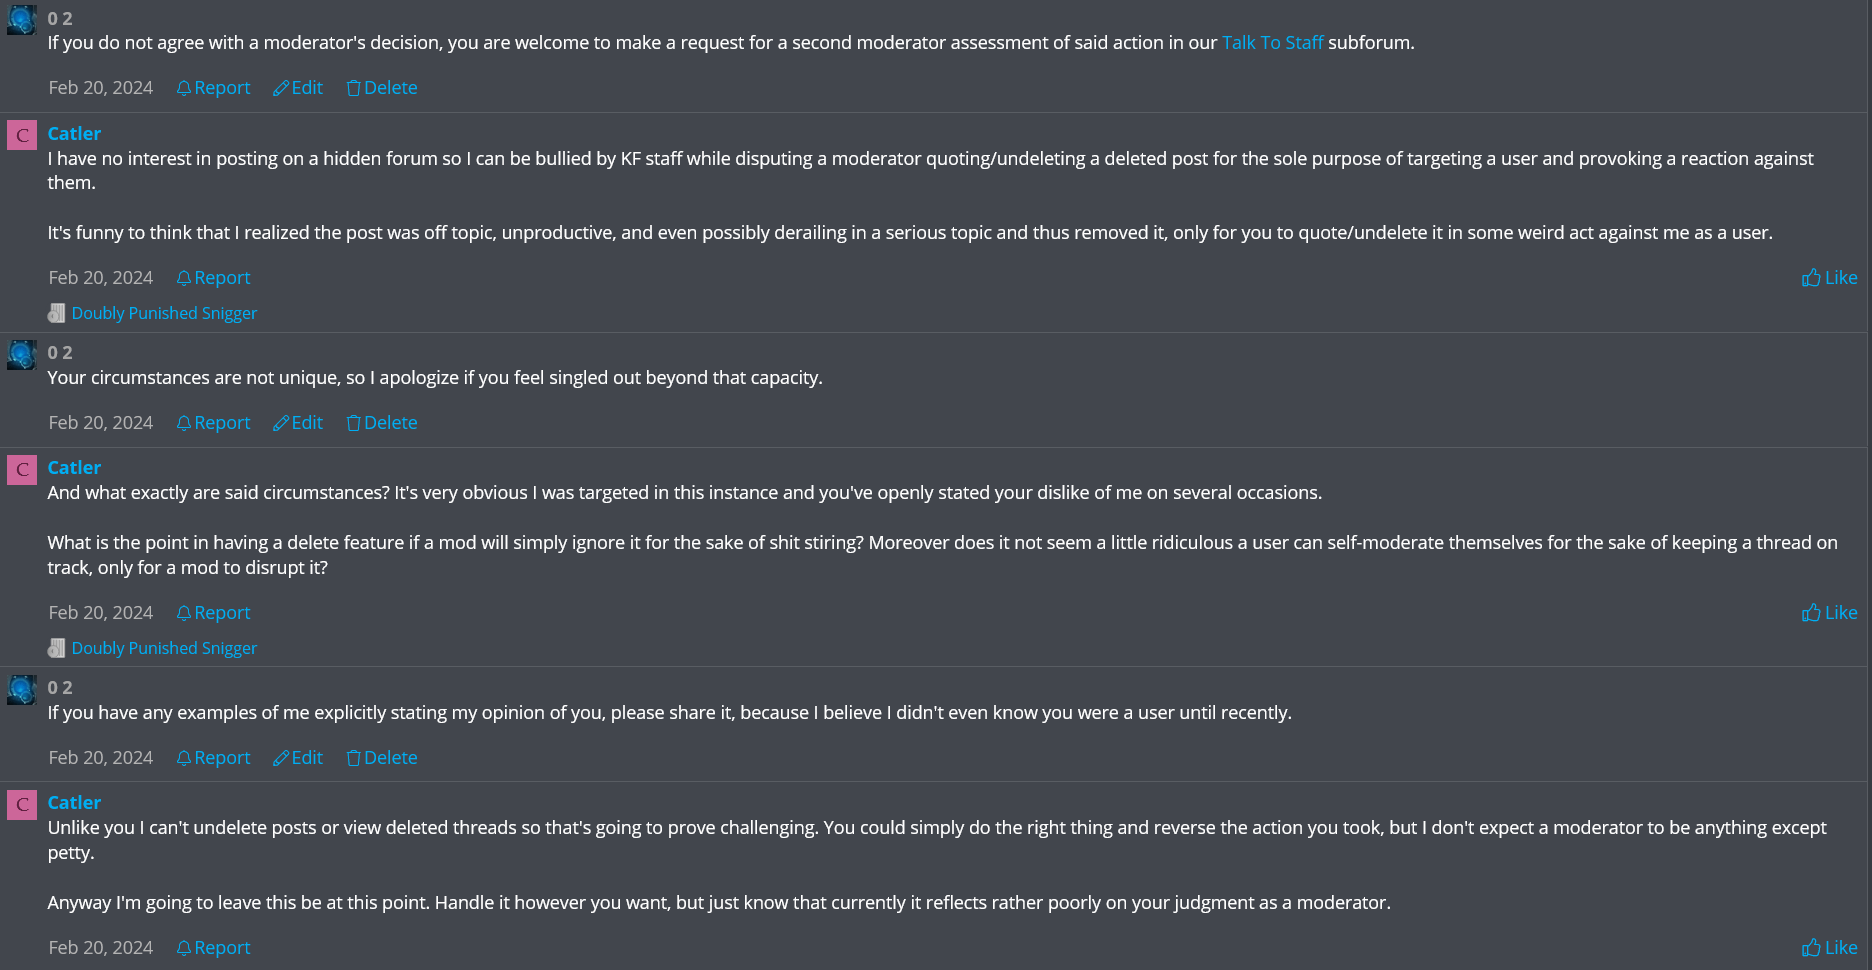Delete the 'Your circumstances are not unique' comment
Image resolution: width=1872 pixels, height=970 pixels.
pos(381,423)
